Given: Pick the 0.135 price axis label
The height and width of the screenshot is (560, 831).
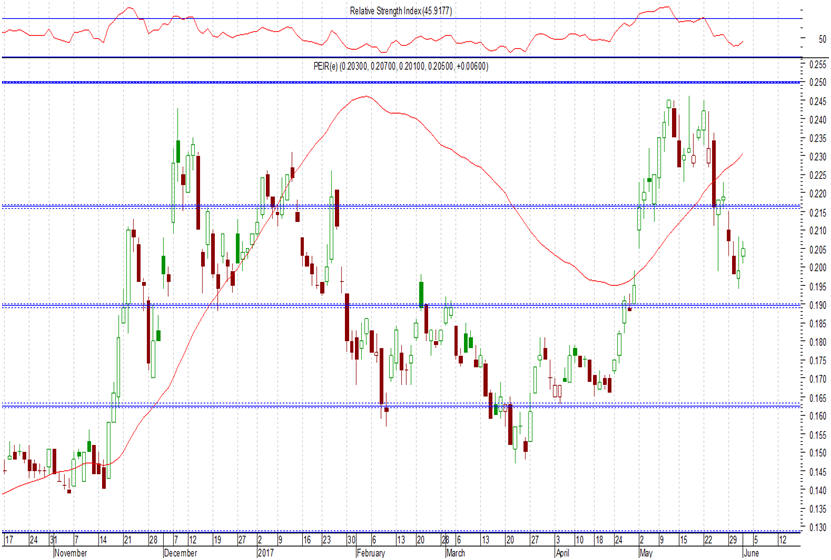Looking at the screenshot, I should click(x=818, y=509).
